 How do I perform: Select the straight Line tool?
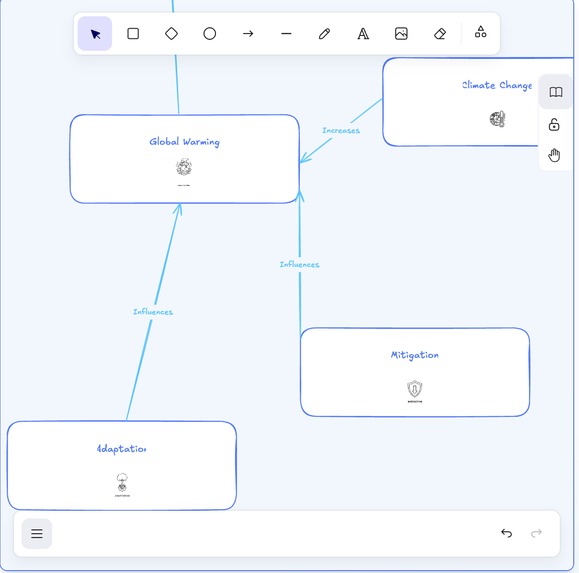[286, 34]
